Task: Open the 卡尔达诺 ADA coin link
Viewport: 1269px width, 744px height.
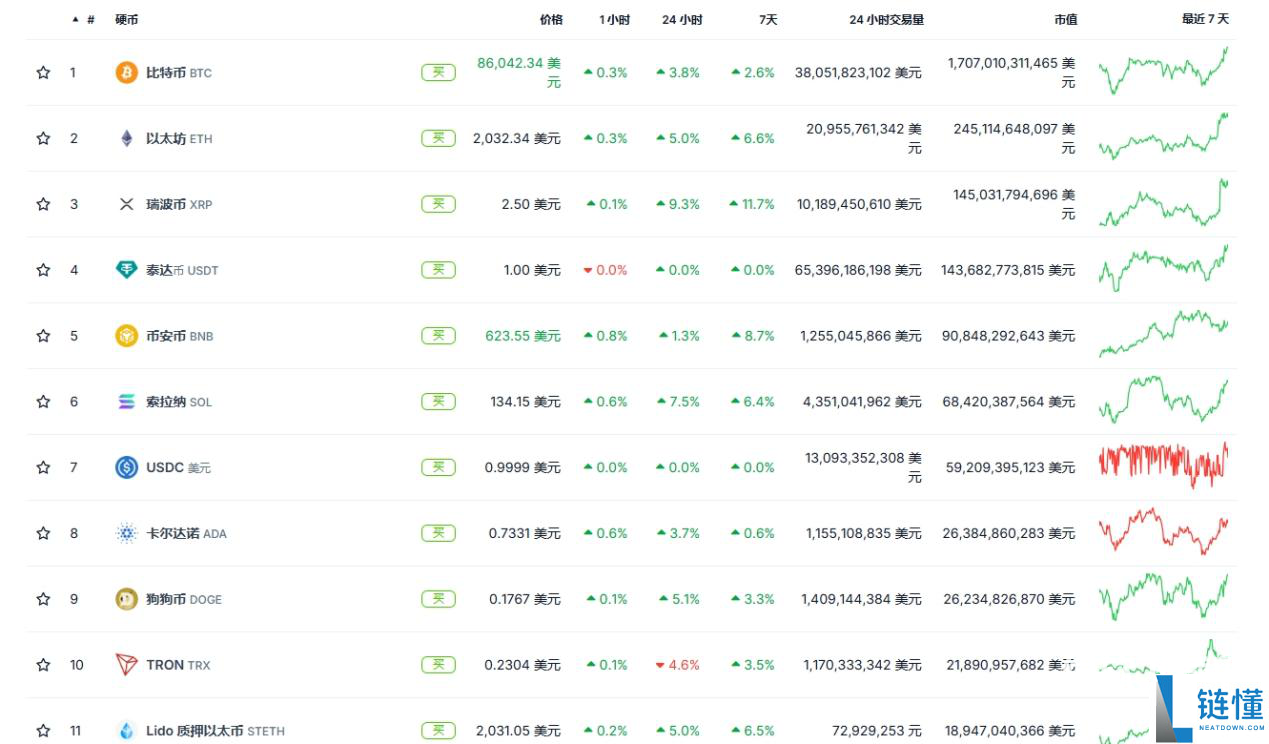Action: 186,534
